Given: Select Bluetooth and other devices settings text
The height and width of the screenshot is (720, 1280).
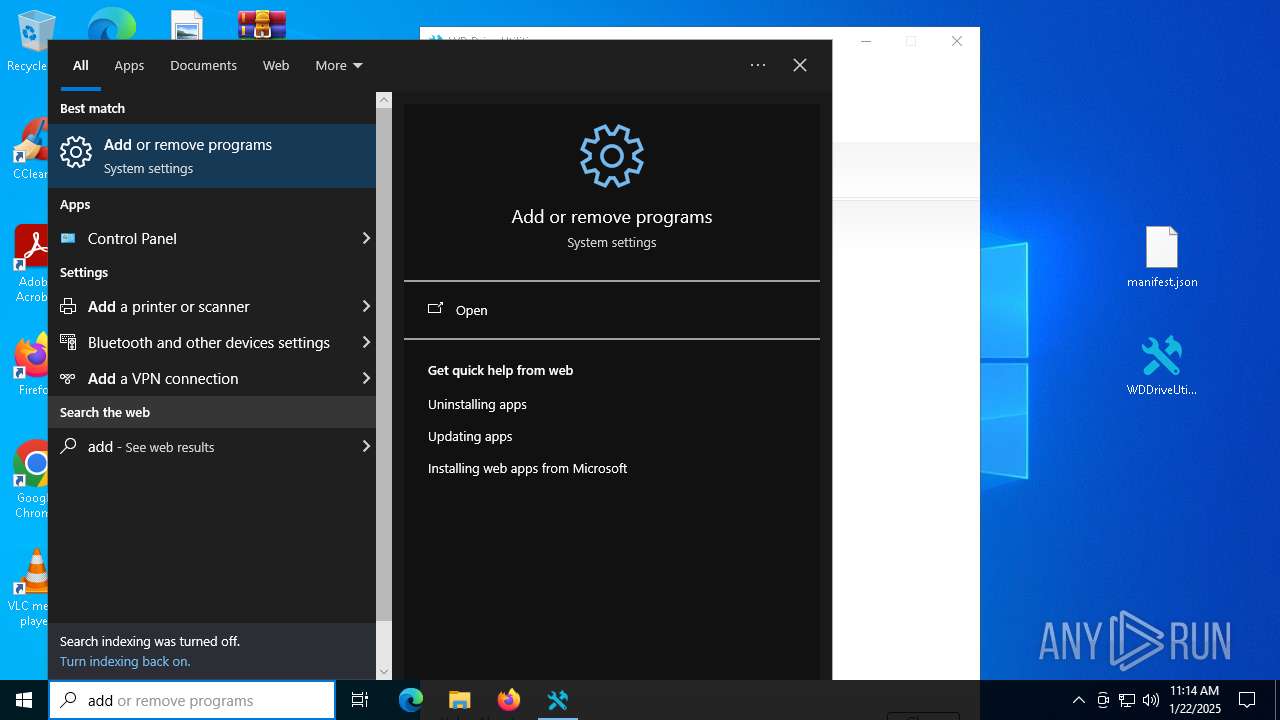Looking at the screenshot, I should (x=209, y=342).
